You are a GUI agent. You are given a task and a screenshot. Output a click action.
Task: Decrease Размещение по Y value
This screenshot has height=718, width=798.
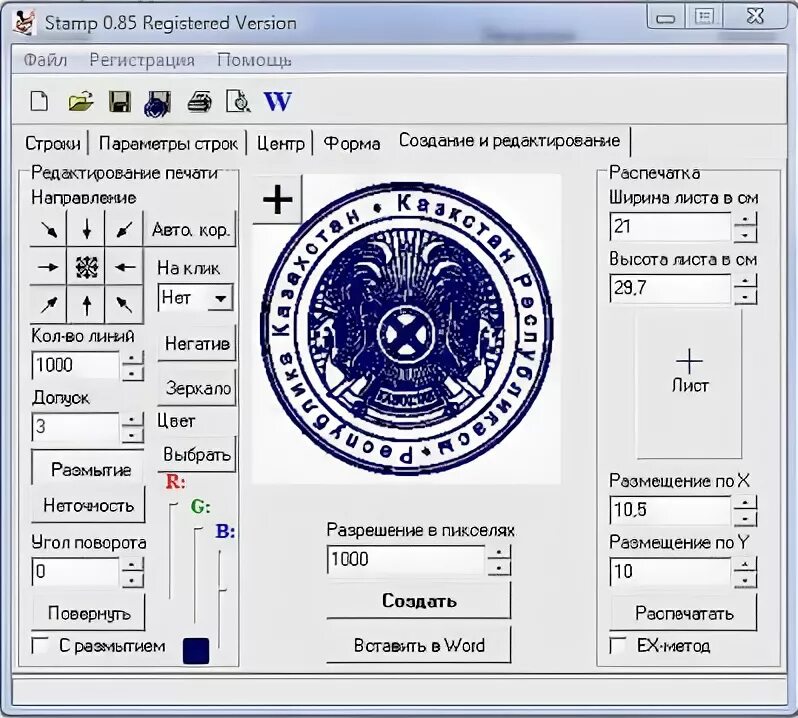tap(745, 580)
